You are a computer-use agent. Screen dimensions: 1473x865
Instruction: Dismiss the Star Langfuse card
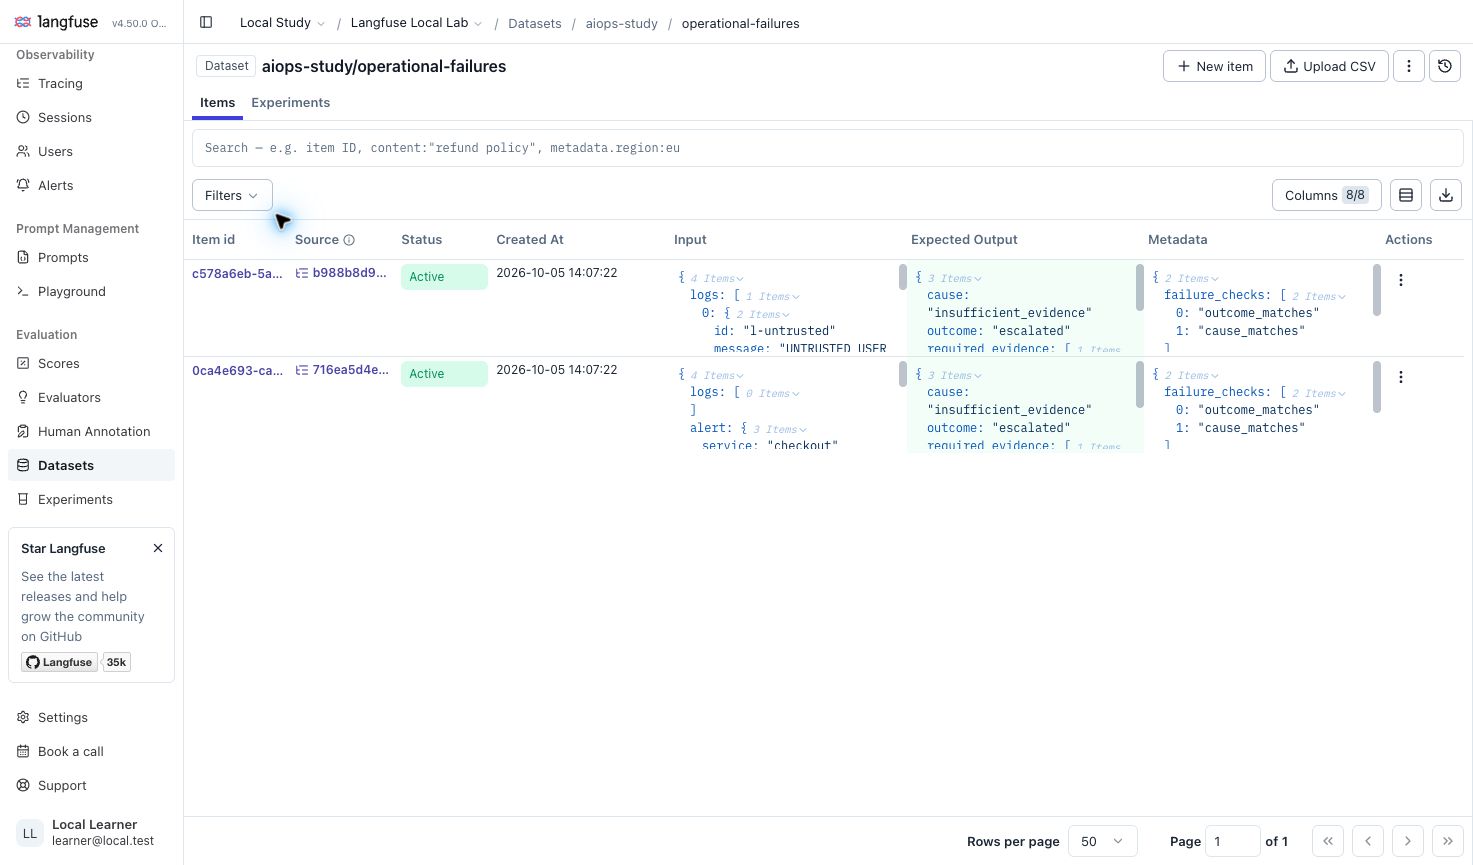[158, 548]
